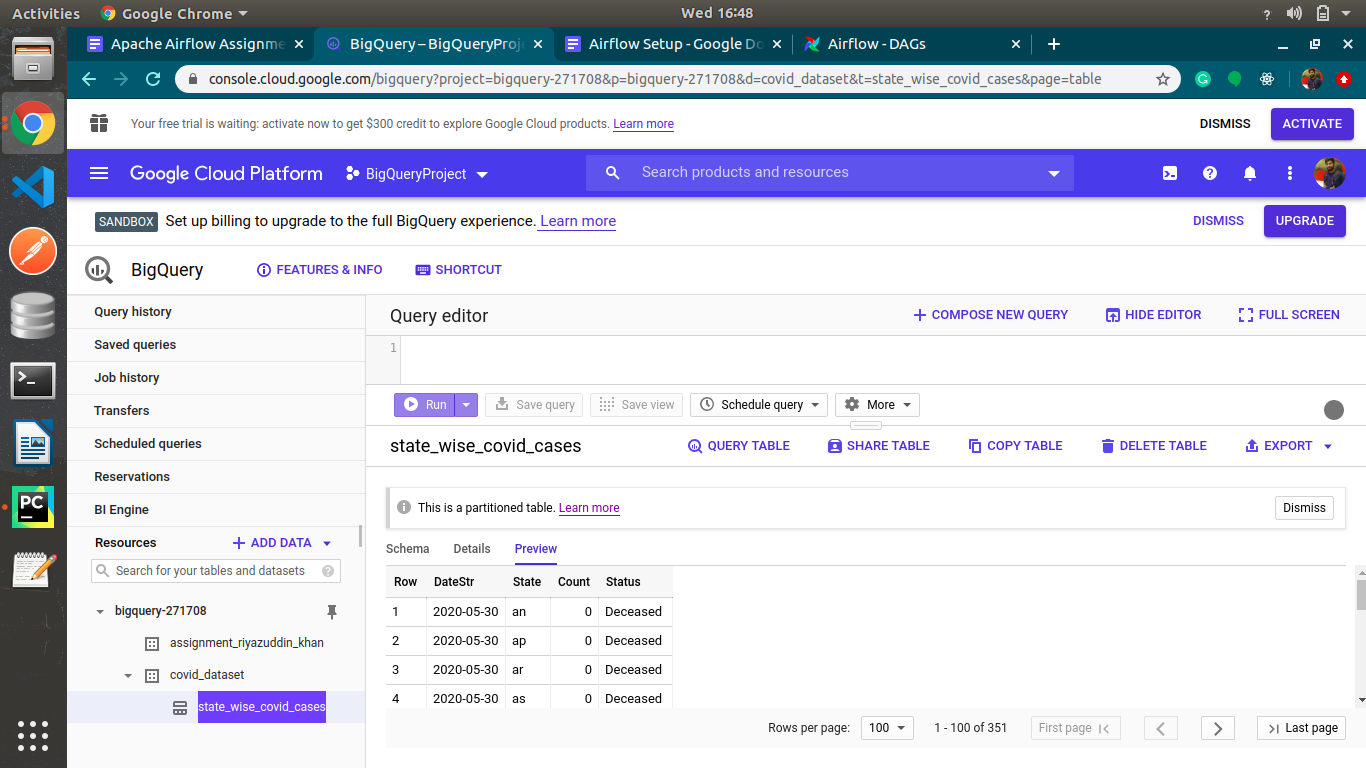Click DELETE TABLE button
The width and height of the screenshot is (1366, 768).
(x=1153, y=446)
